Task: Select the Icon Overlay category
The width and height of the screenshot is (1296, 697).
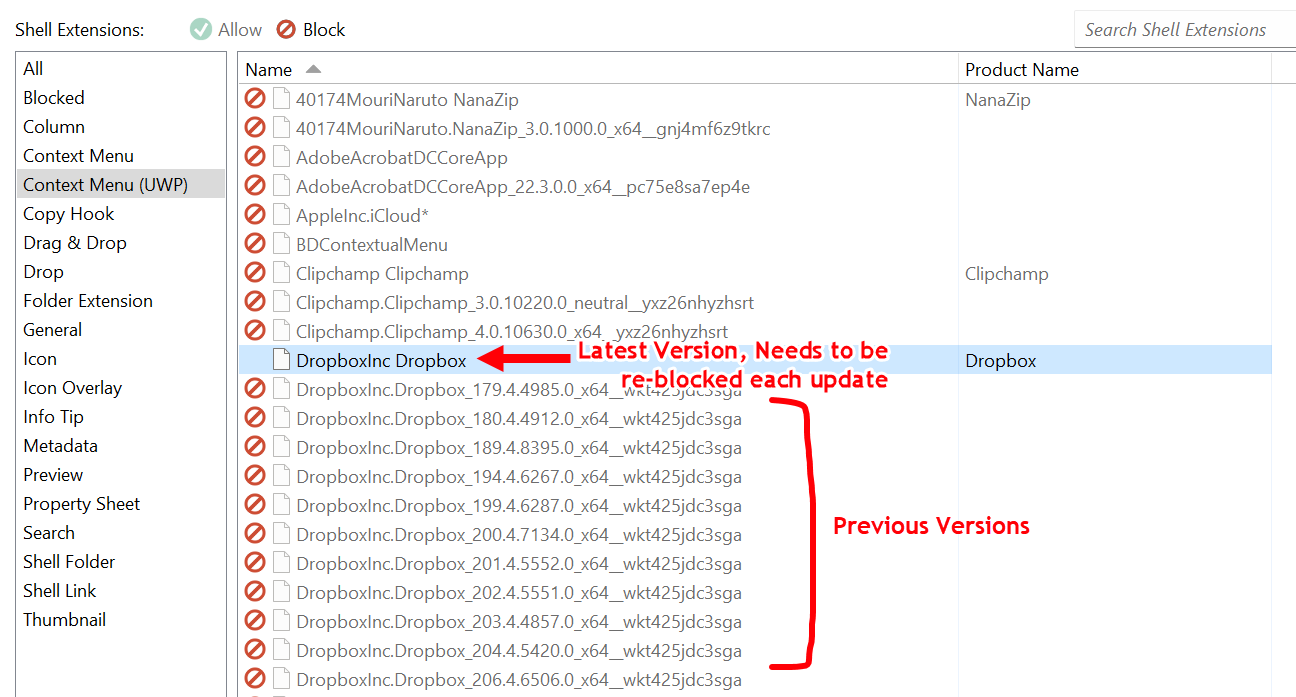Action: [72, 388]
